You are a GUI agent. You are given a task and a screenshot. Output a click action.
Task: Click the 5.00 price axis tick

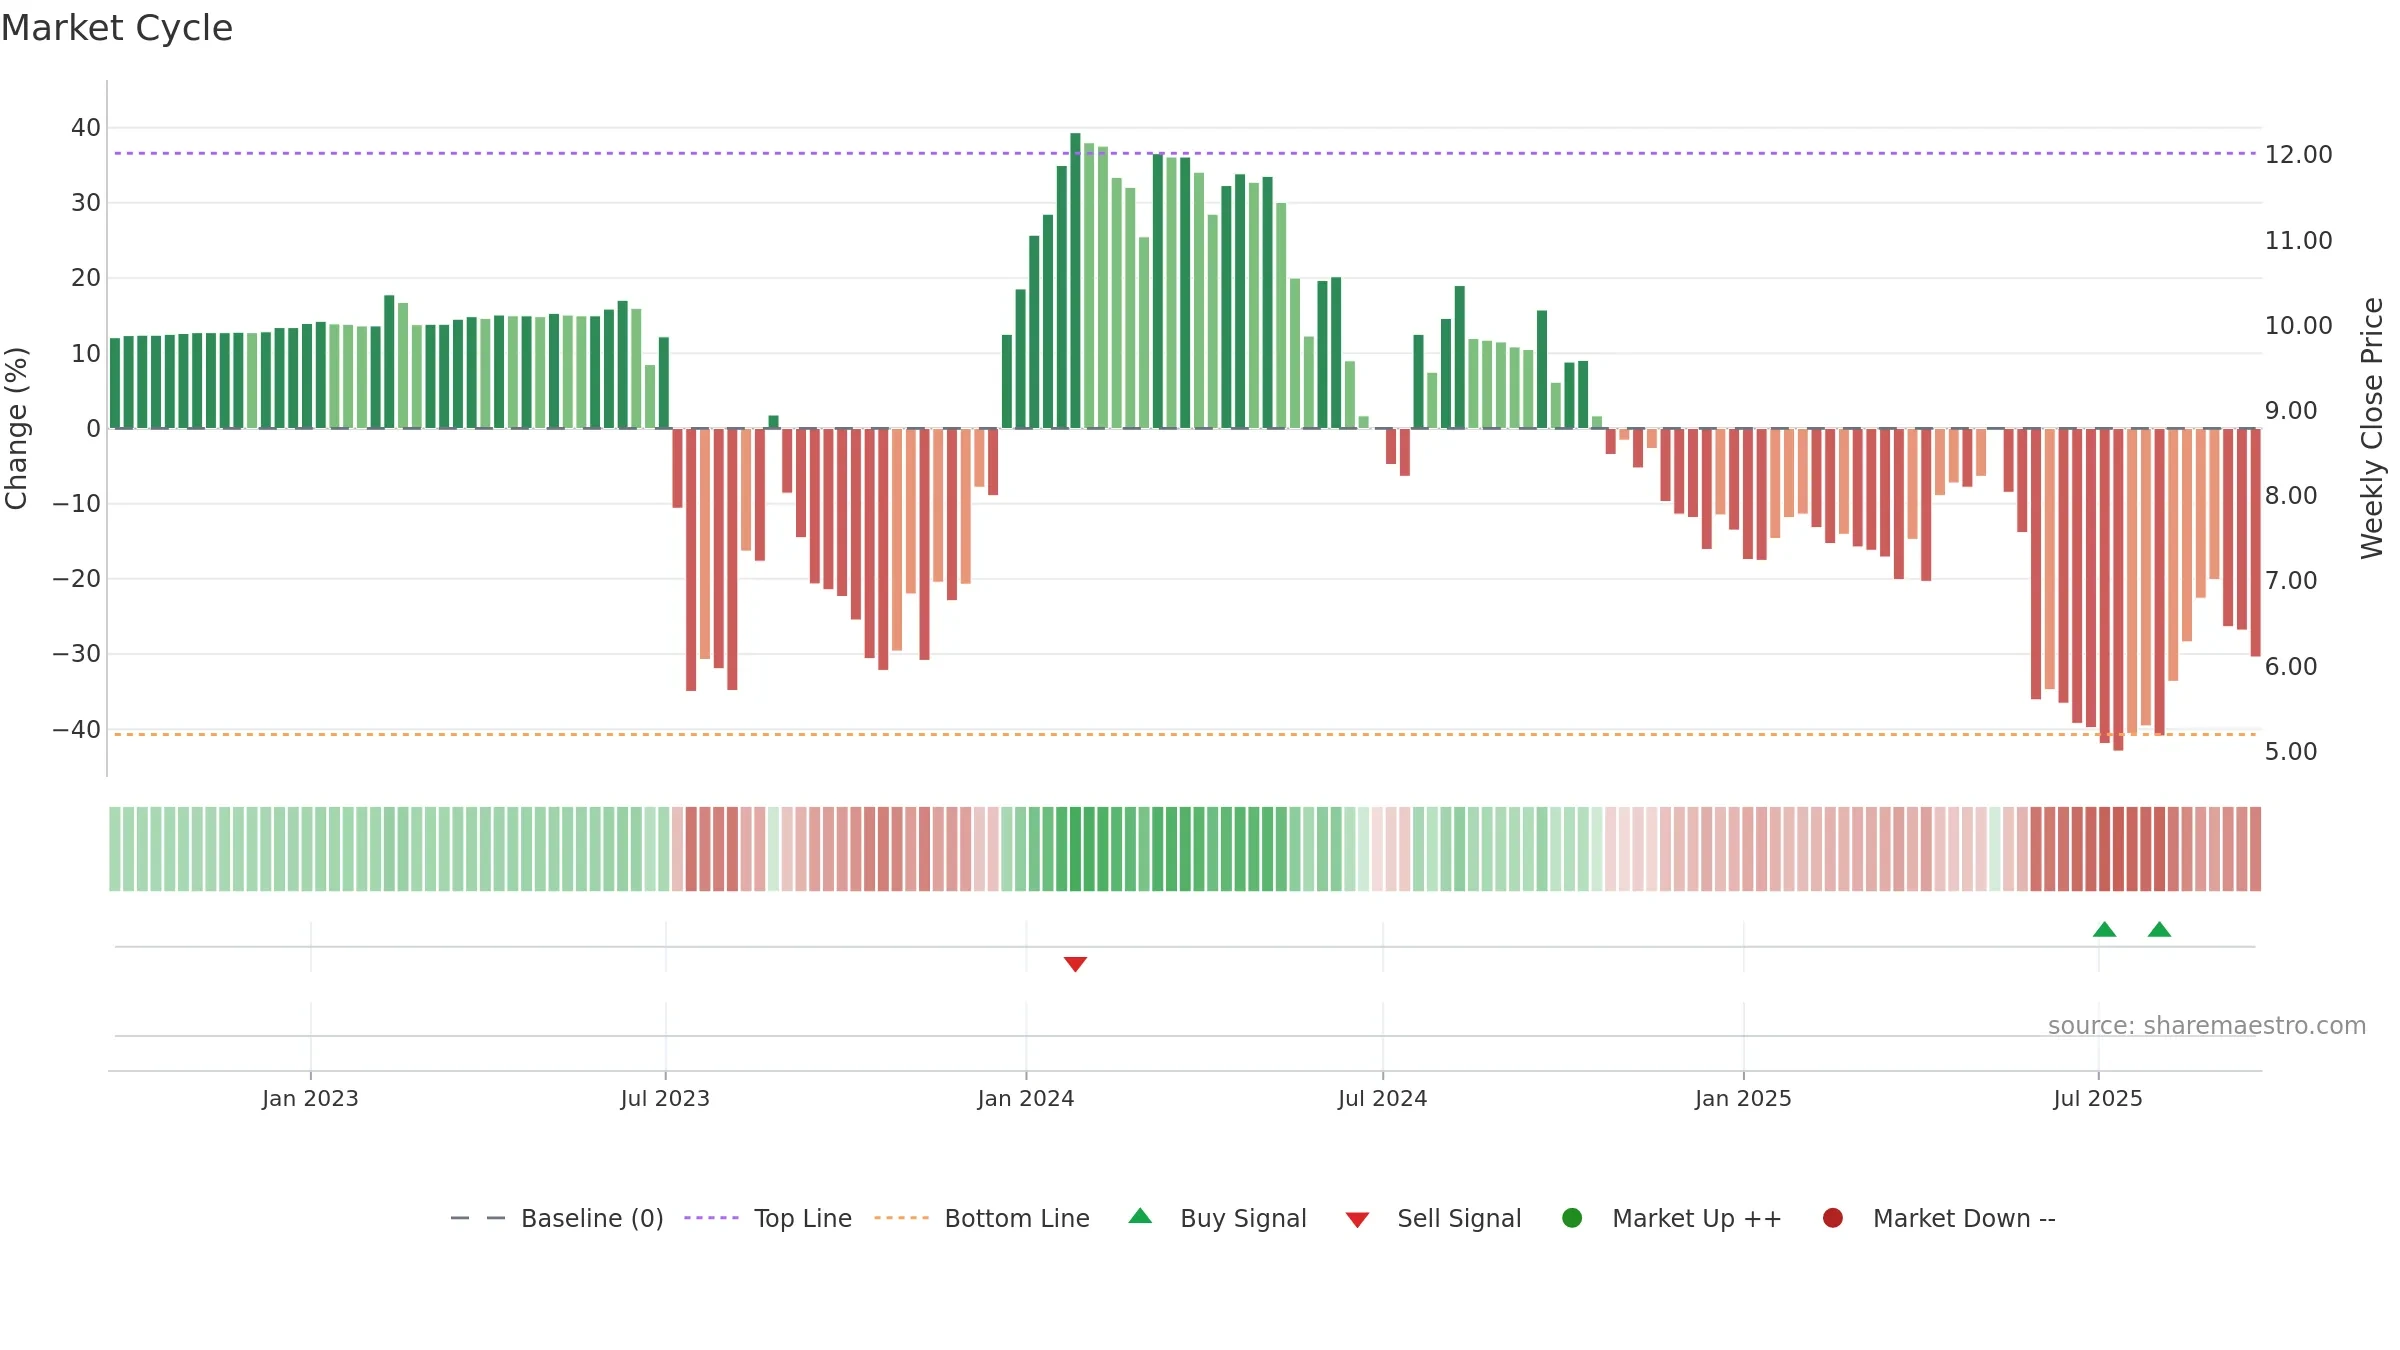[2291, 752]
